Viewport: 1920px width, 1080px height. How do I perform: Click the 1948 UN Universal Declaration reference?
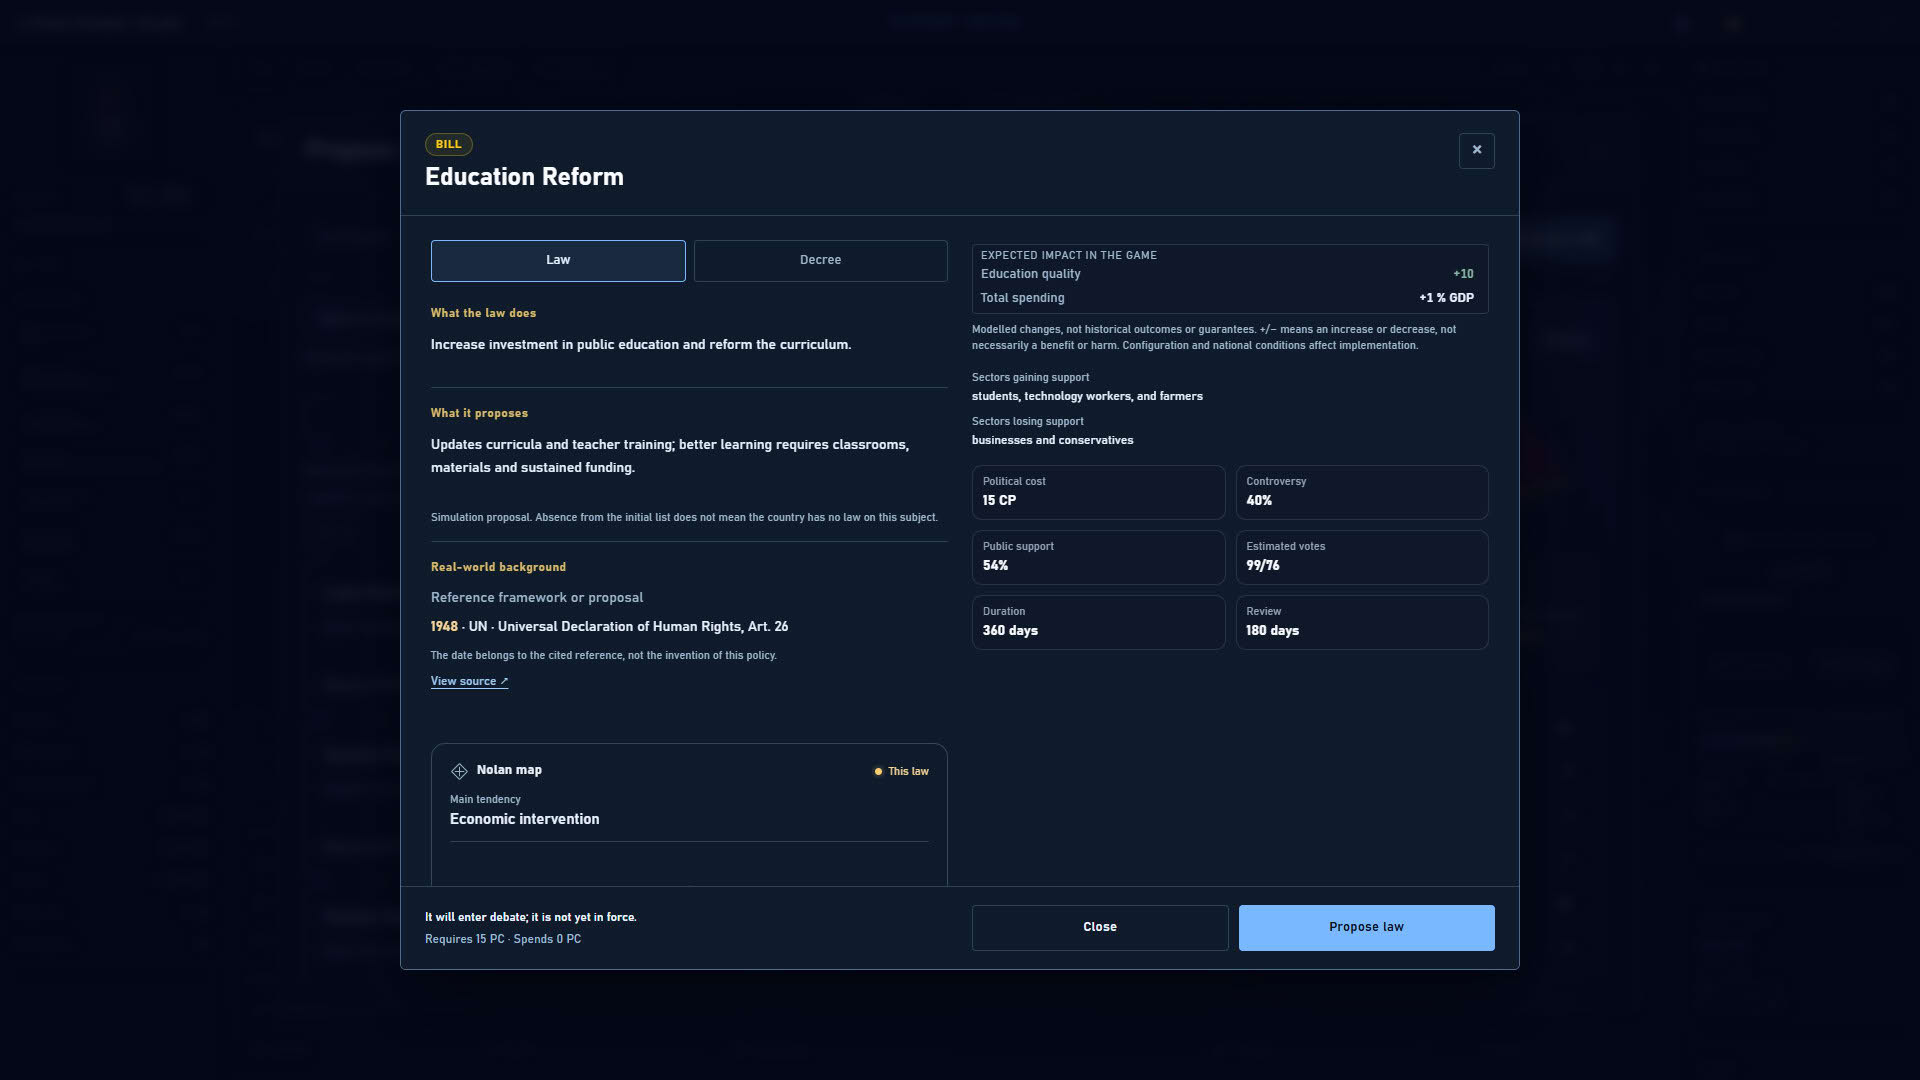tap(609, 627)
